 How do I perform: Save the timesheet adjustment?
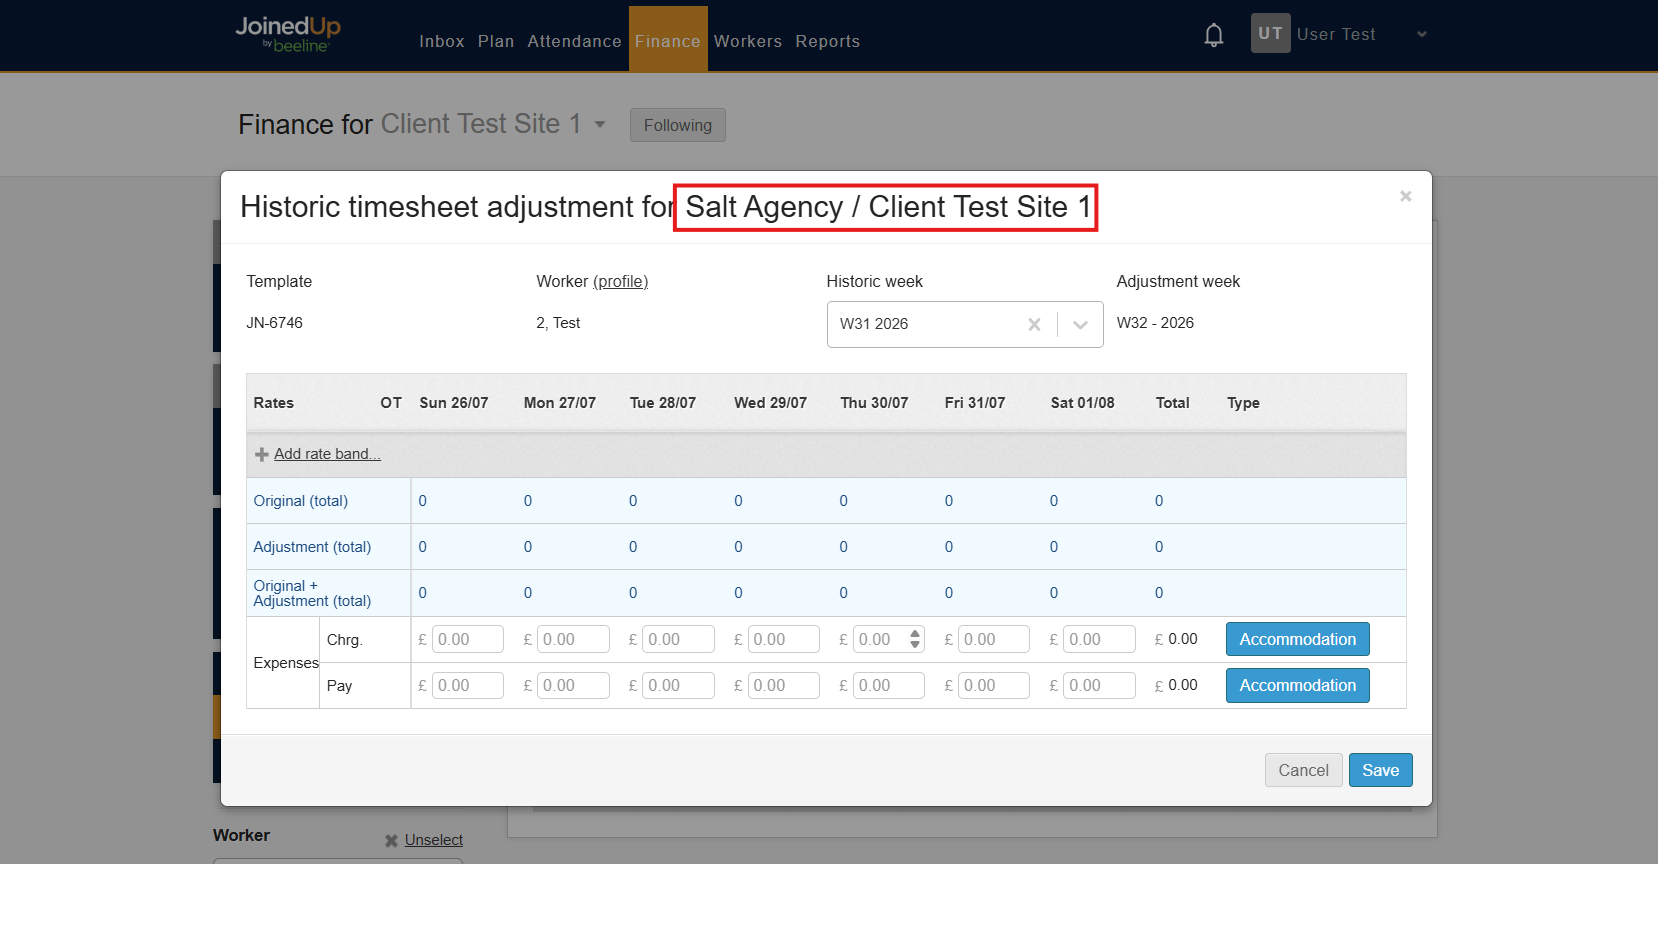(x=1380, y=770)
